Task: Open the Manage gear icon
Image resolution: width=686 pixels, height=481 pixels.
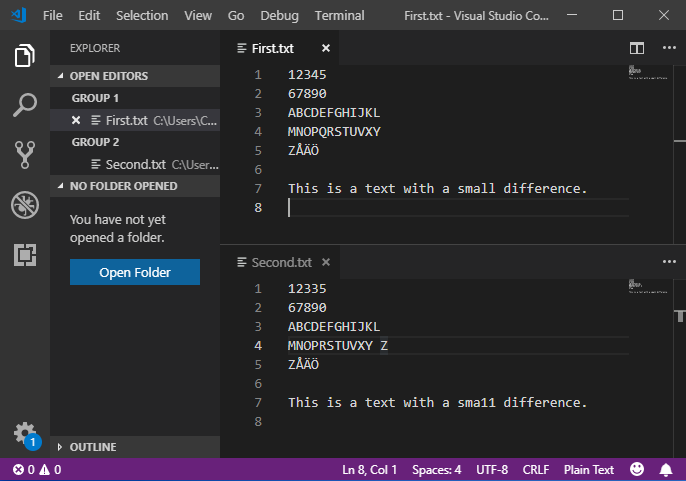Action: click(25, 434)
